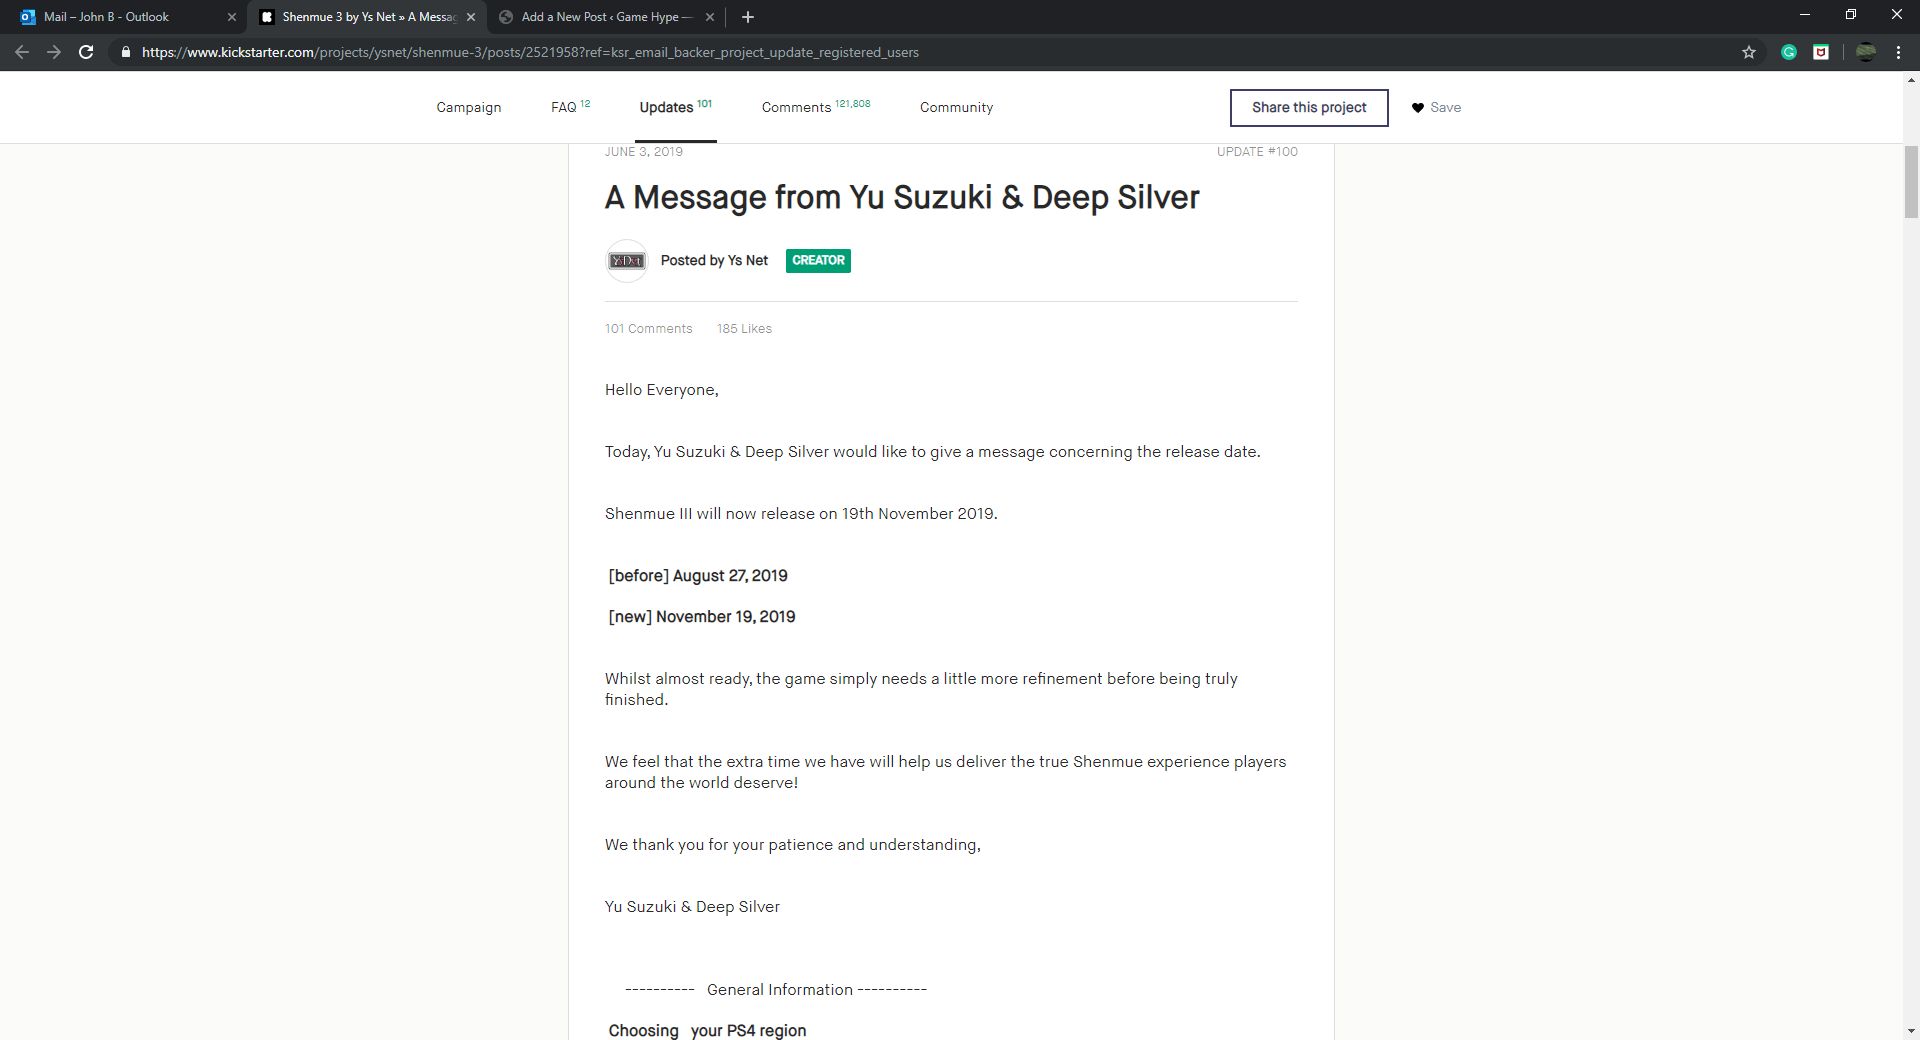1920x1040 pixels.
Task: Click the '[new] November 19, 2019' line
Action: coord(702,617)
